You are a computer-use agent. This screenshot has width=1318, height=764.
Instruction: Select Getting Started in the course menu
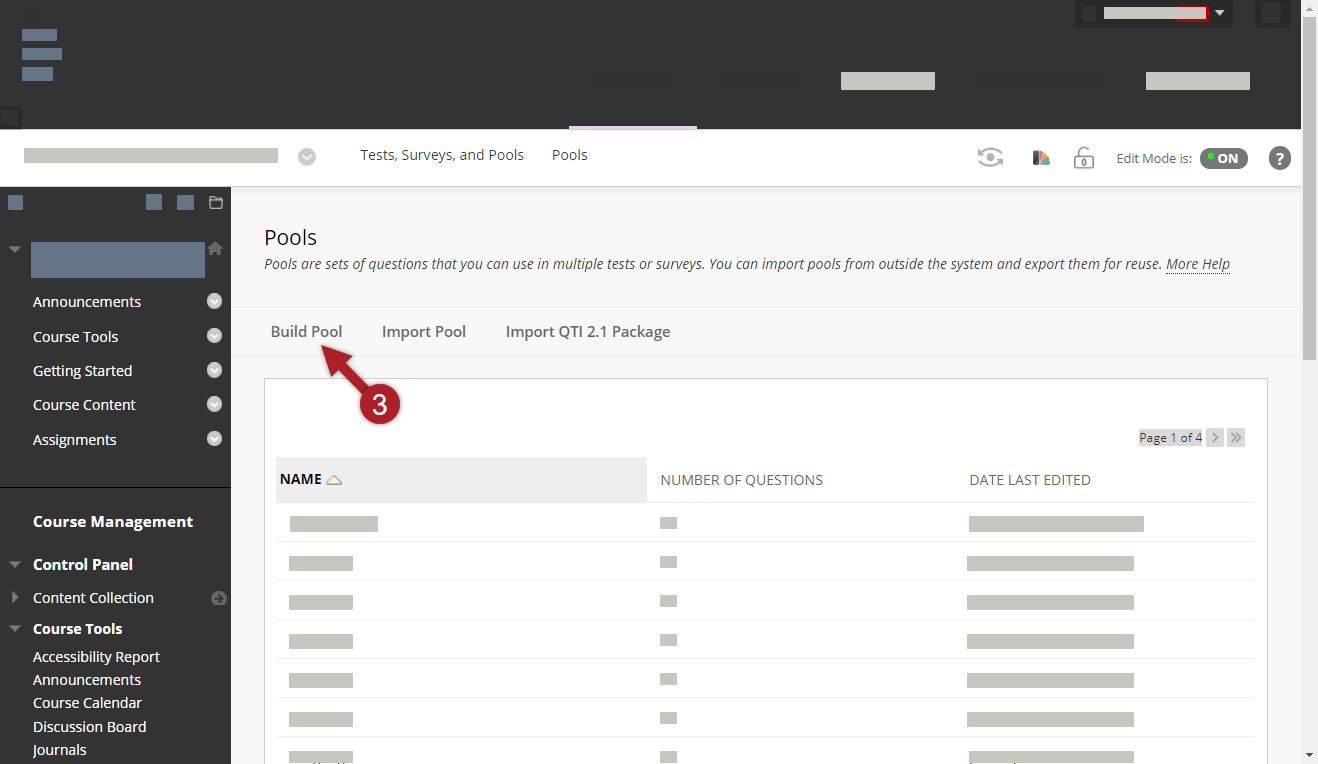point(82,370)
